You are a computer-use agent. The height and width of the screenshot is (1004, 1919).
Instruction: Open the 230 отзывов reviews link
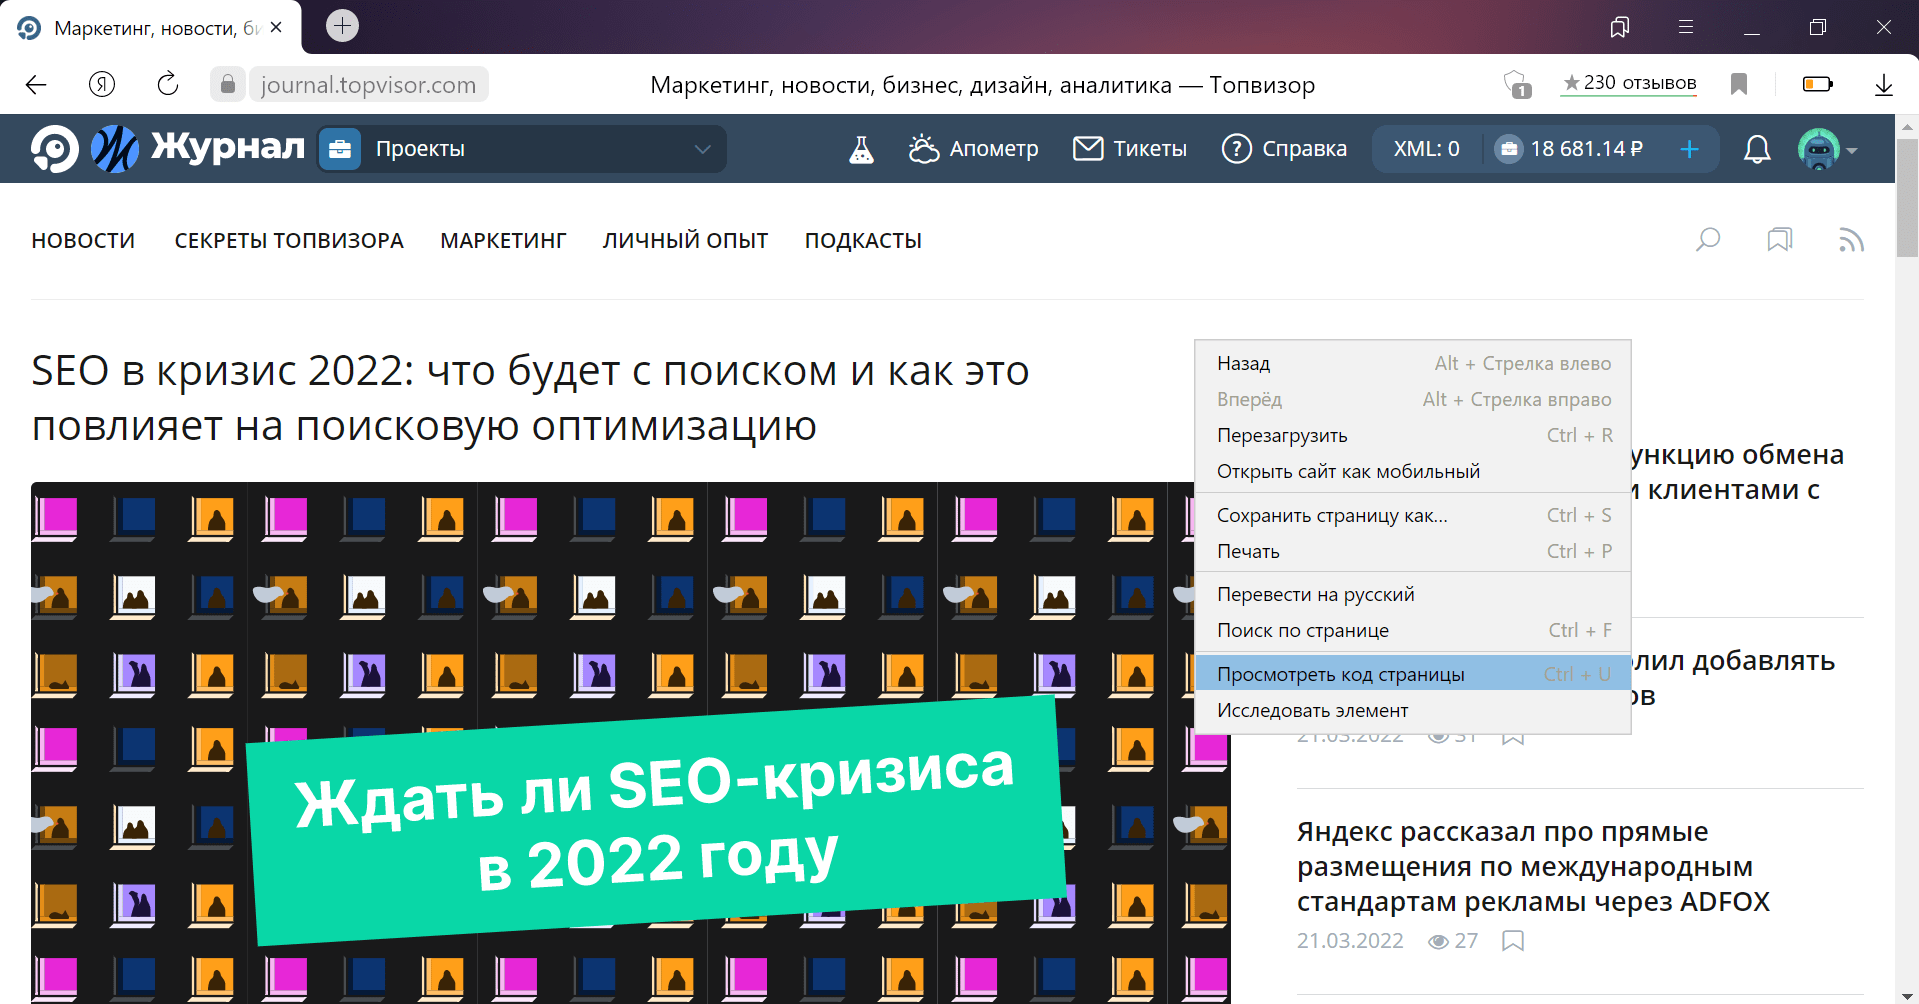click(1630, 83)
